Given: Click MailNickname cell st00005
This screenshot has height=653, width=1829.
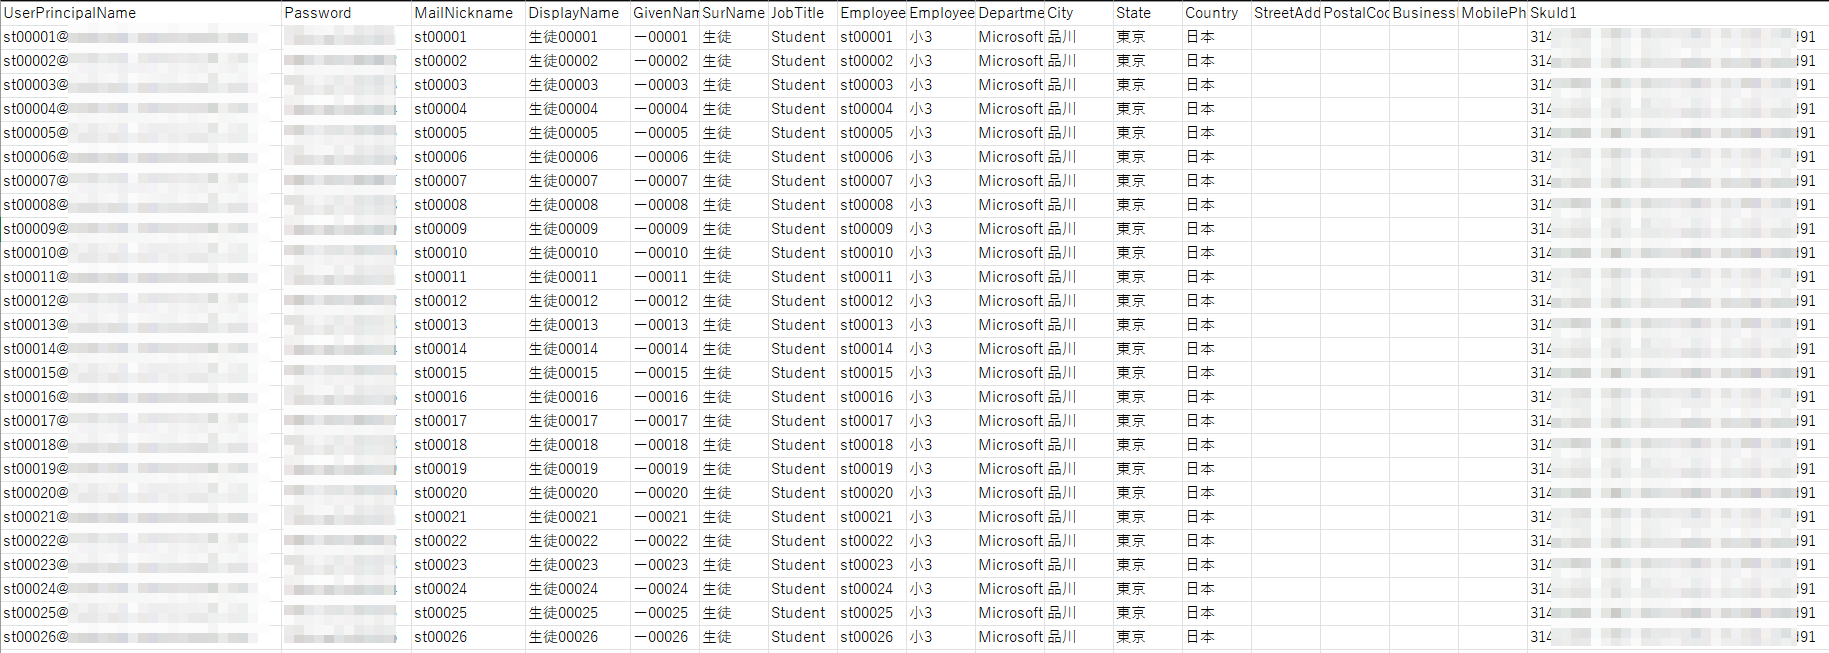Looking at the screenshot, I should pyautogui.click(x=468, y=133).
